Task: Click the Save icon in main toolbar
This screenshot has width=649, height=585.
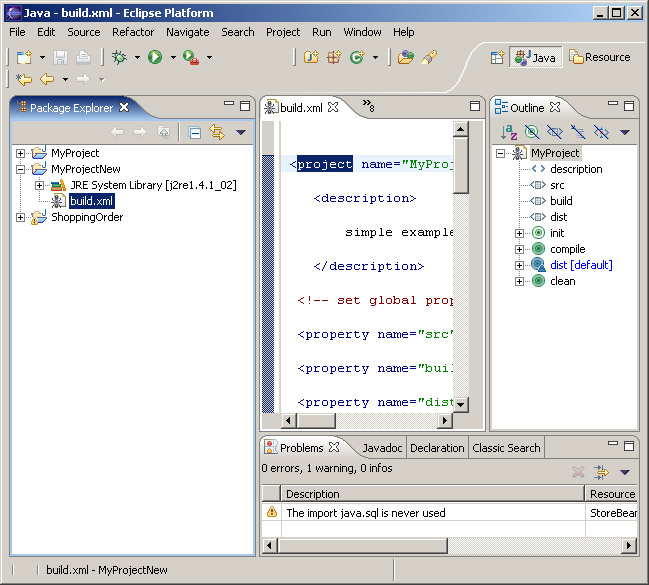Action: click(x=61, y=58)
